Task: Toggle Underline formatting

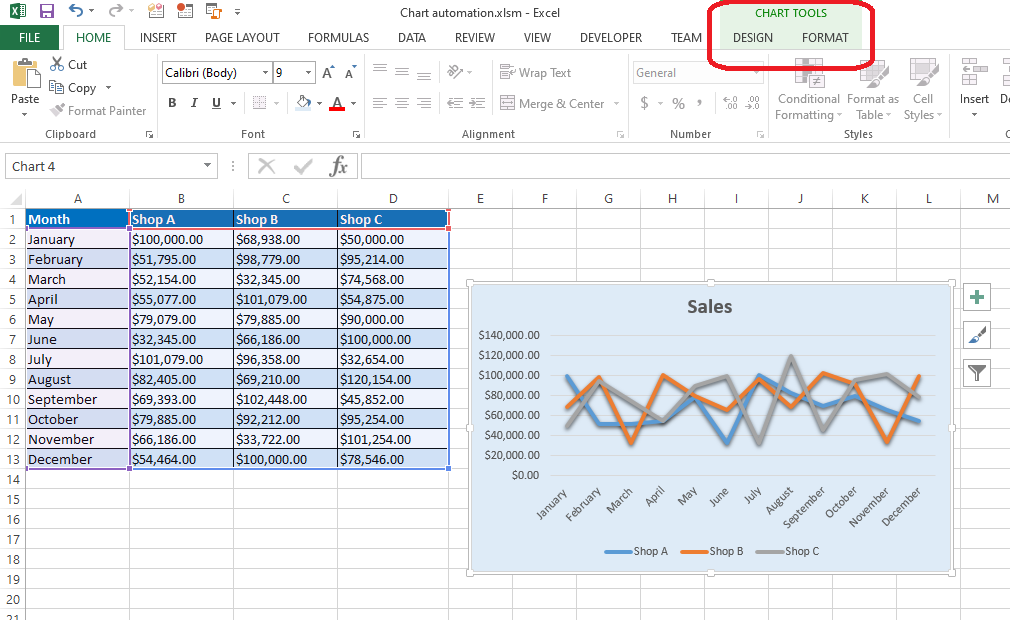Action: point(214,102)
